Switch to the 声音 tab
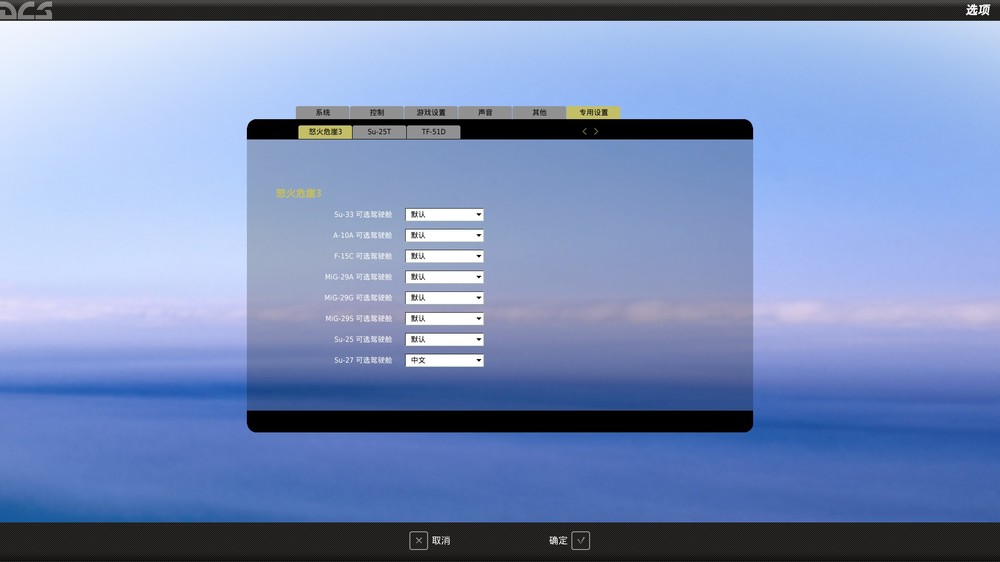Image resolution: width=1000 pixels, height=562 pixels. coord(485,112)
